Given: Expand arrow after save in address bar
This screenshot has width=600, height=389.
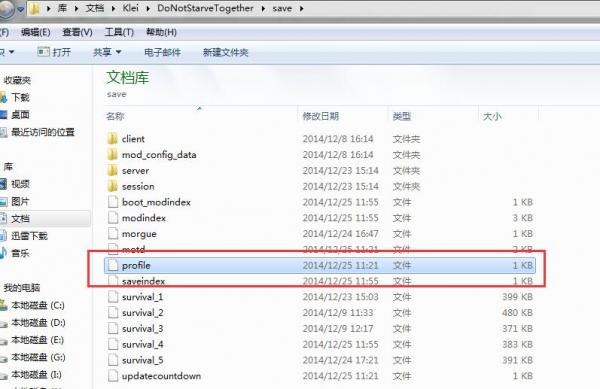Looking at the screenshot, I should (x=302, y=8).
